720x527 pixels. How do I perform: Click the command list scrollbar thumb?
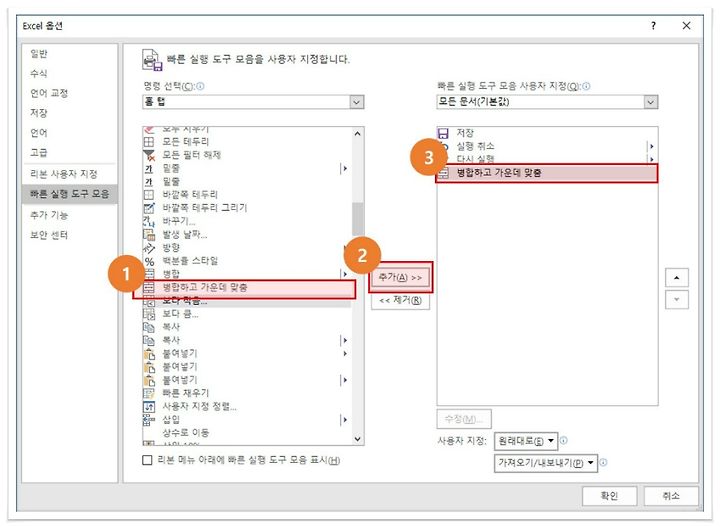358,219
